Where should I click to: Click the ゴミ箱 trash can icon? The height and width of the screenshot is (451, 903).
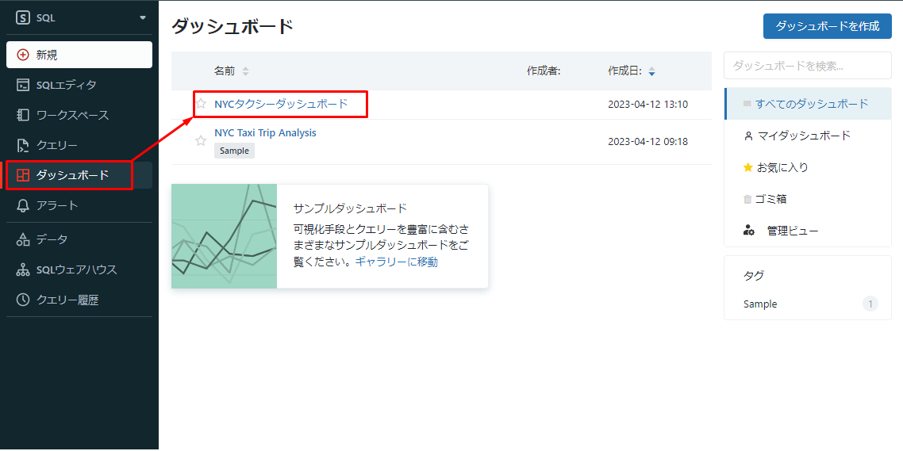748,199
